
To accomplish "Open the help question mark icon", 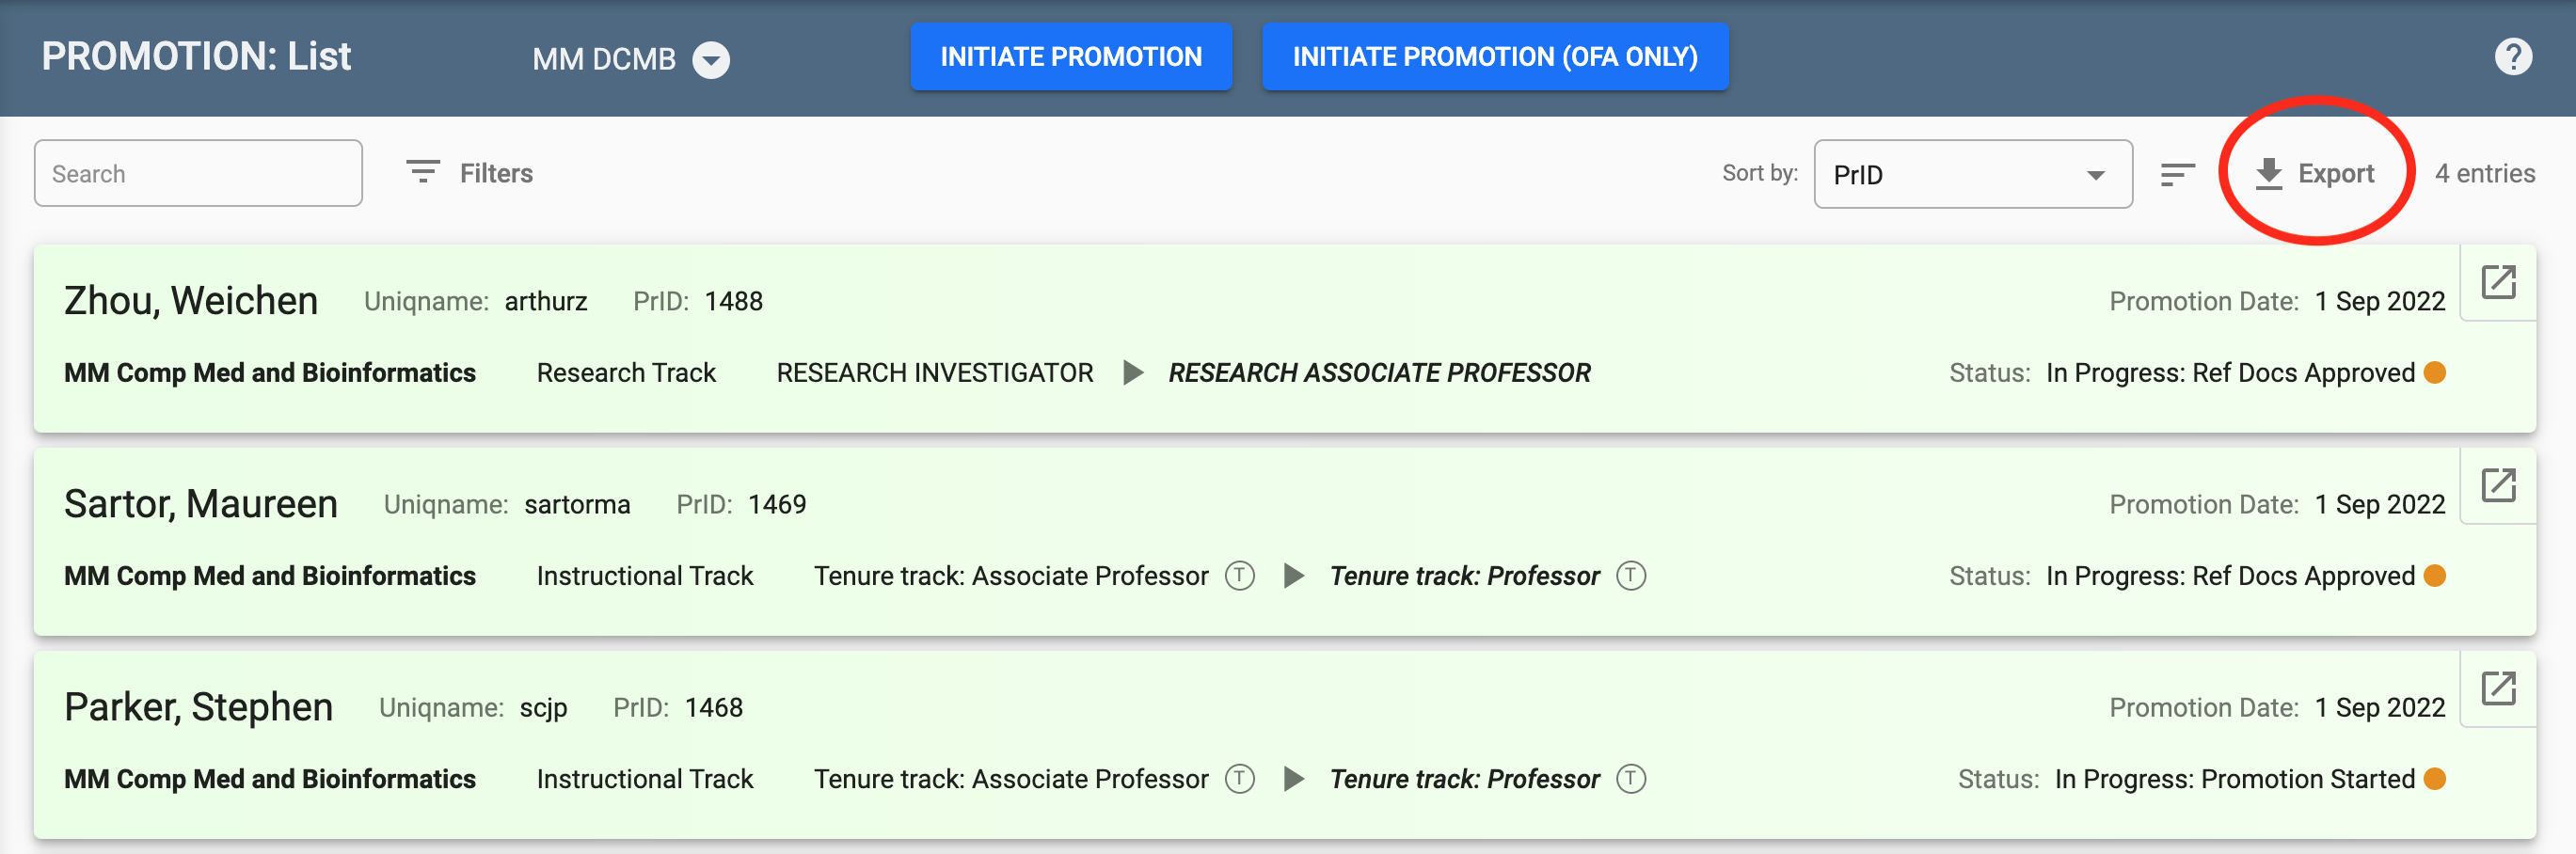I will (x=2513, y=57).
